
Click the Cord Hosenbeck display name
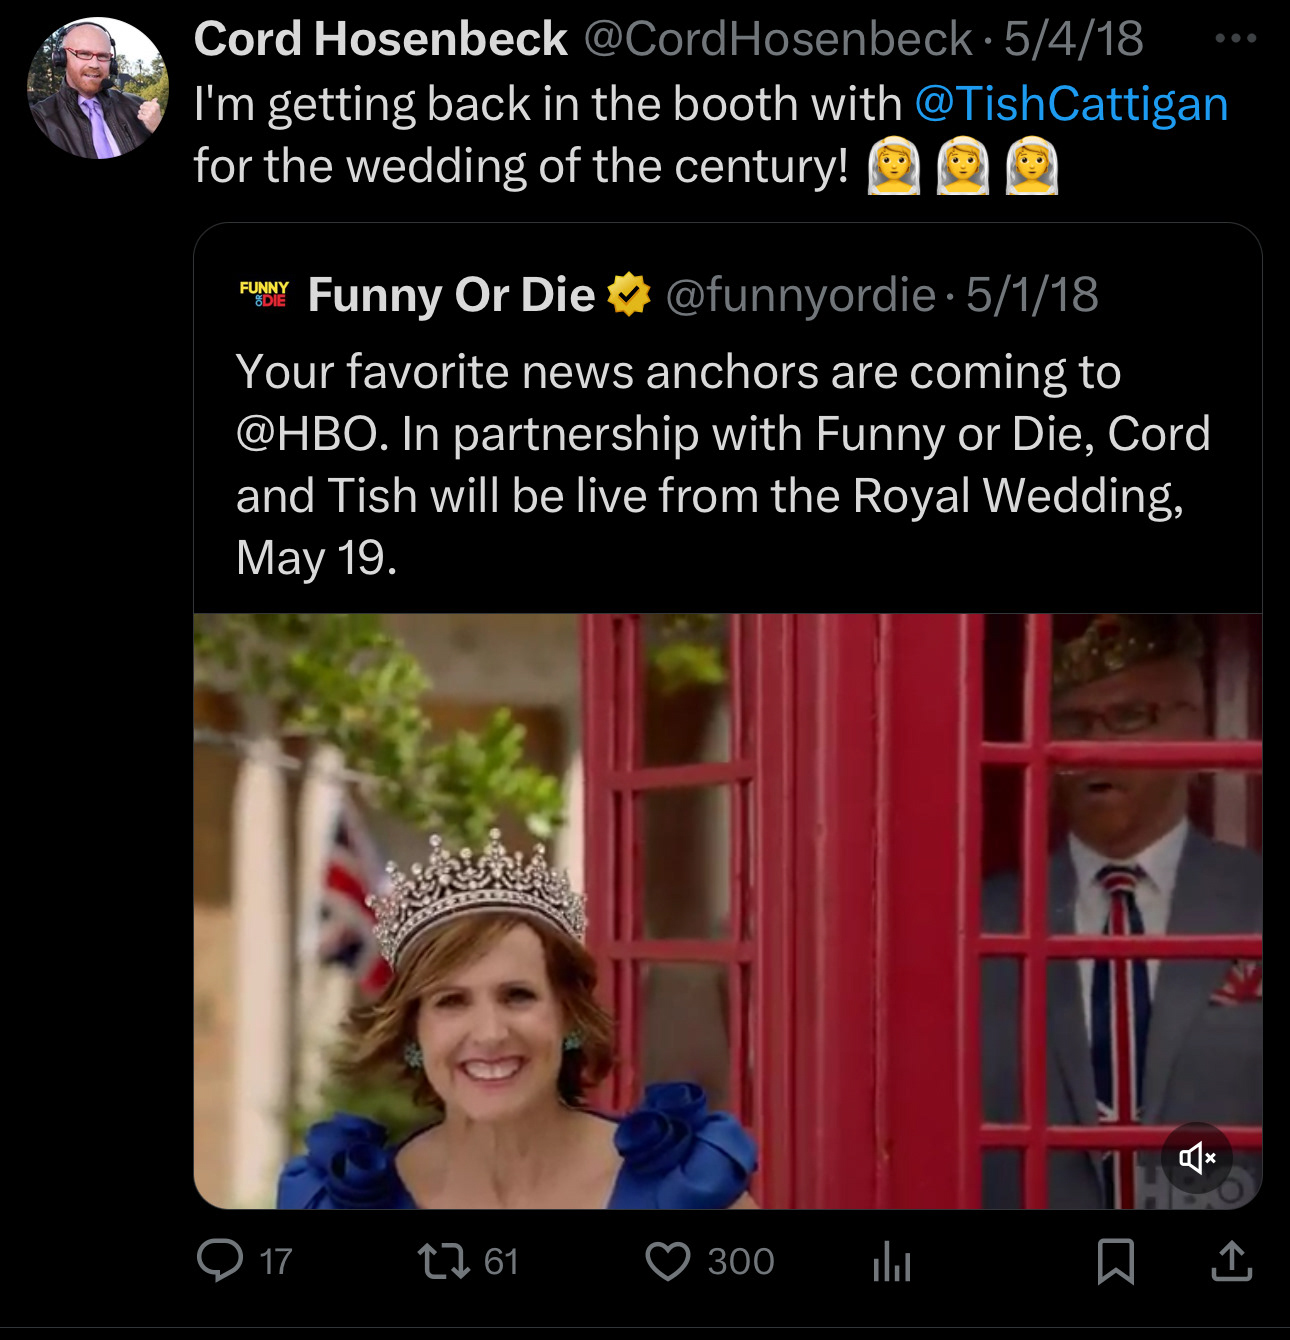pyautogui.click(x=380, y=39)
